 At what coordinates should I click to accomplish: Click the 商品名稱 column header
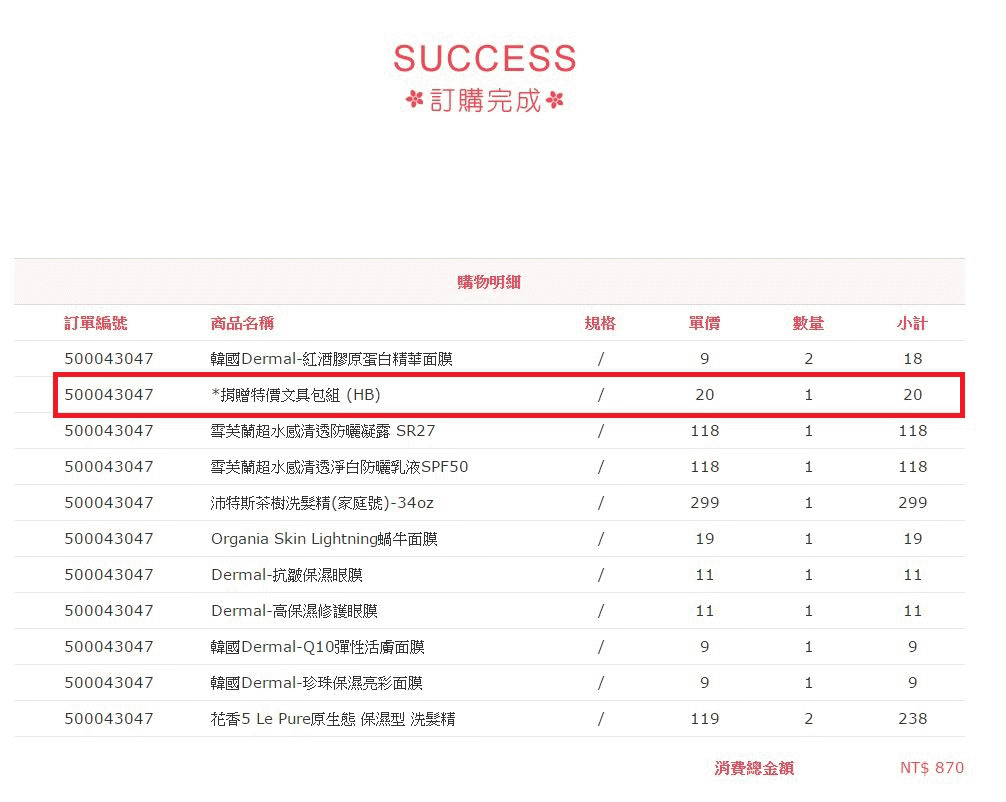pyautogui.click(x=242, y=323)
